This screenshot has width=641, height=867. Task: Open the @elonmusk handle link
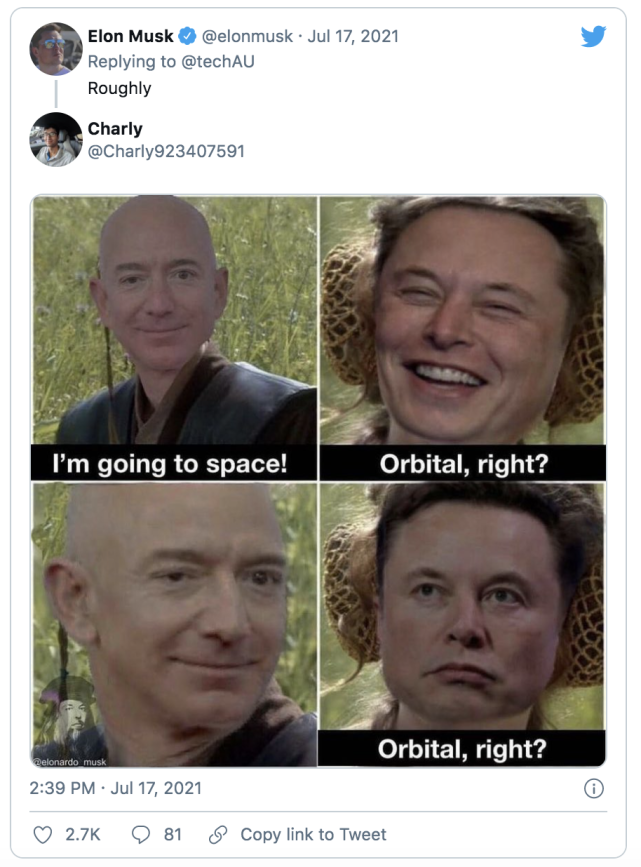[247, 36]
